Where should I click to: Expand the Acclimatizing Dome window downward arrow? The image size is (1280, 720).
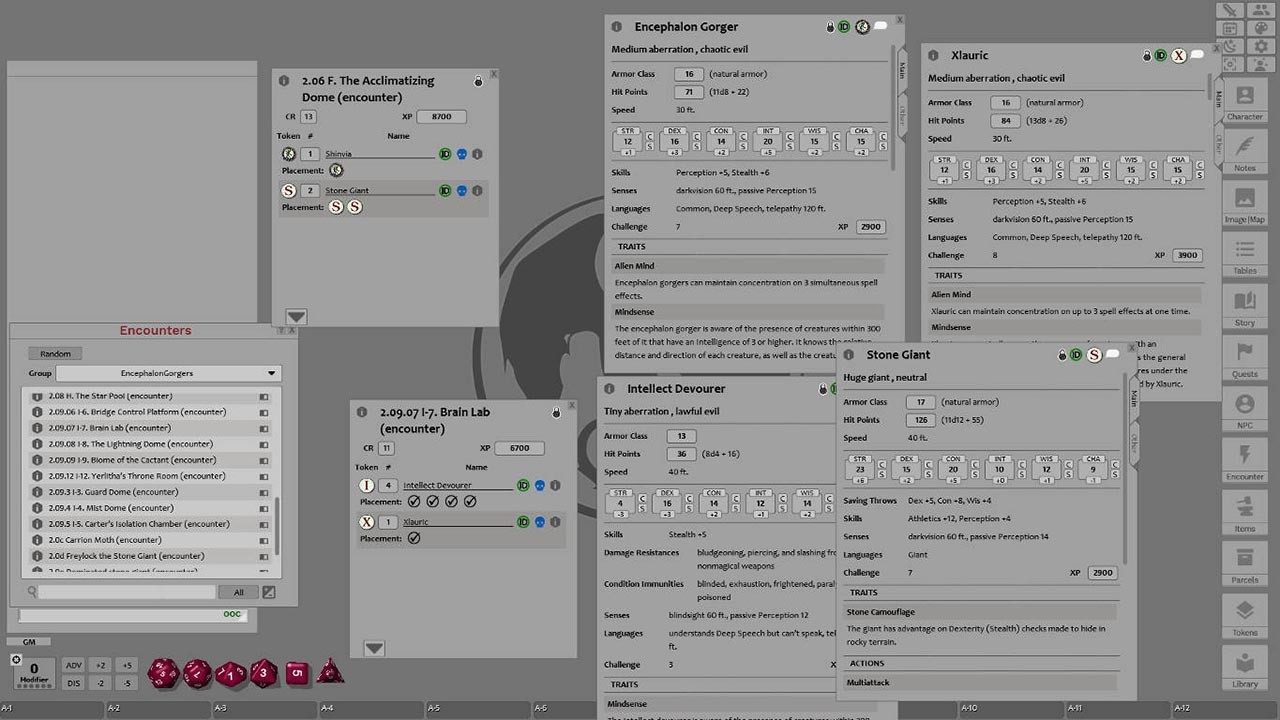click(x=294, y=314)
